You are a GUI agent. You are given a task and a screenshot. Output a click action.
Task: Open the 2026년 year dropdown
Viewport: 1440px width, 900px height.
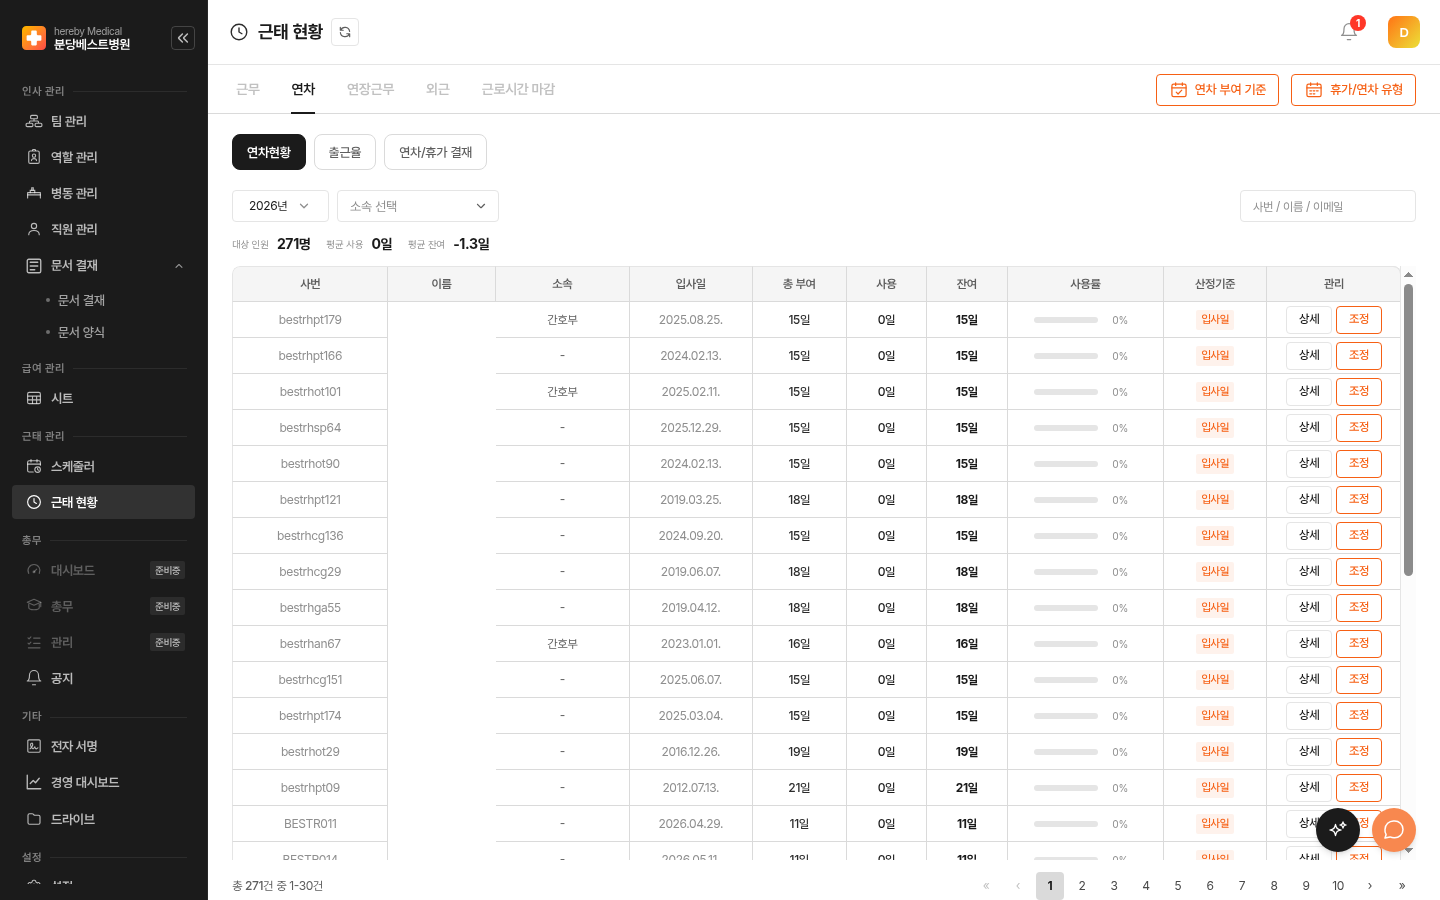280,206
